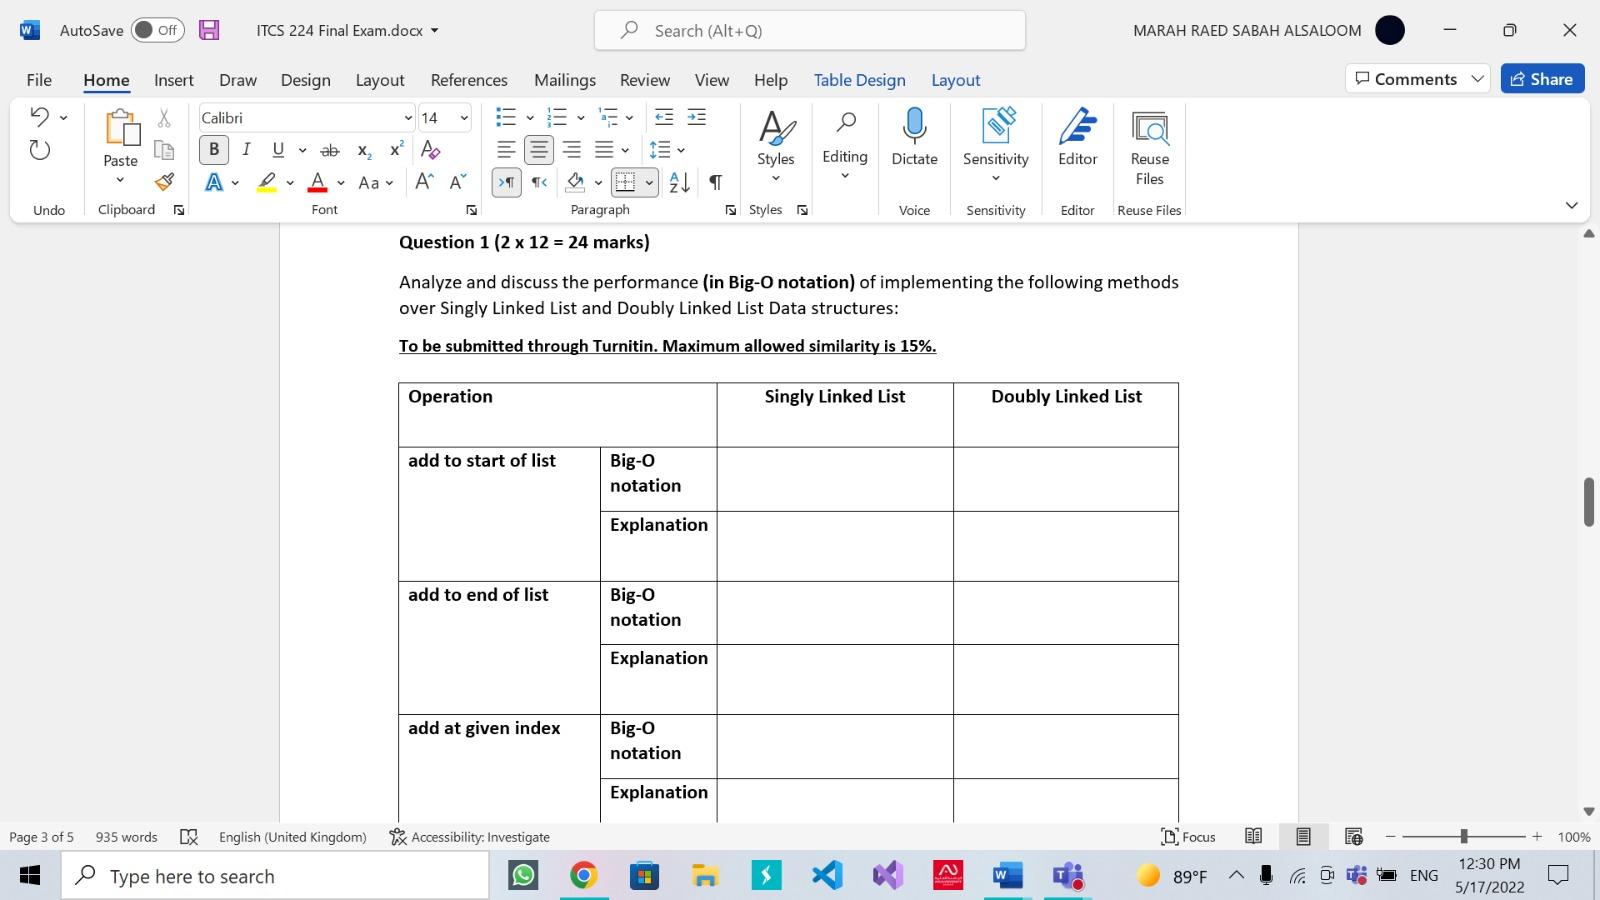Screen dimensions: 1600x900
Task: Set right-to-left text direction
Action: tap(539, 182)
